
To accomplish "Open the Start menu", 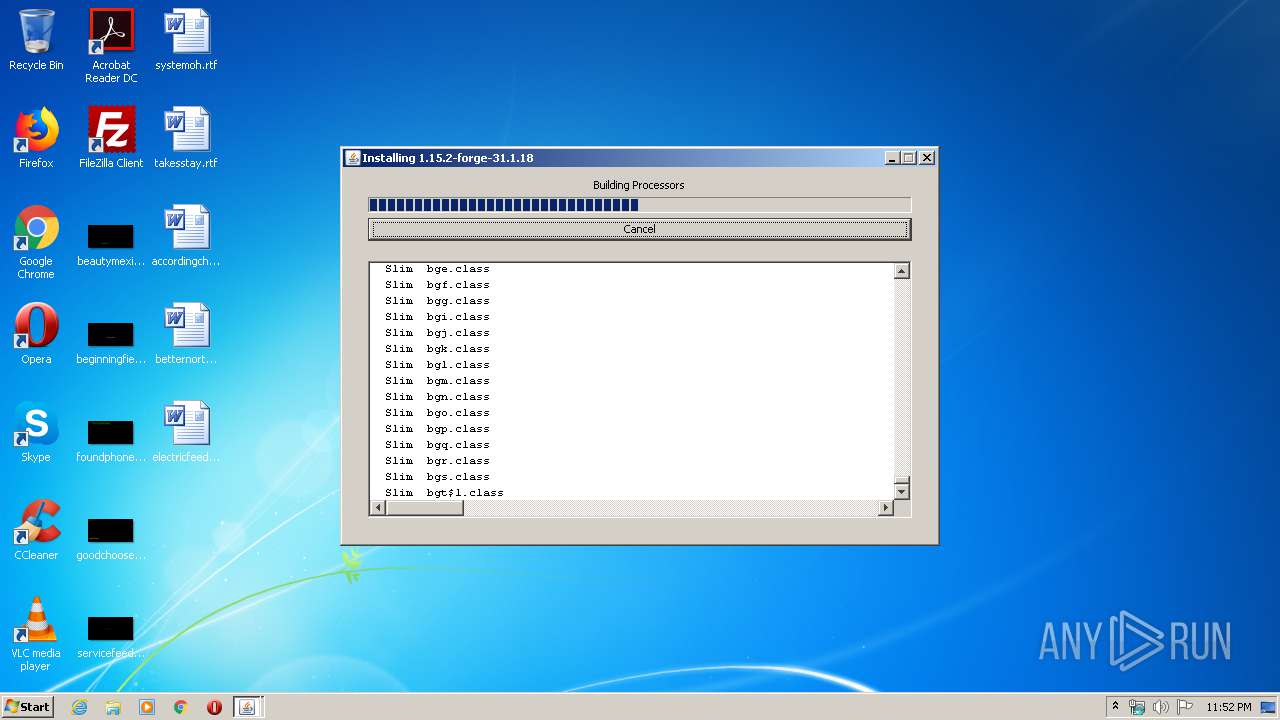I will coord(27,706).
